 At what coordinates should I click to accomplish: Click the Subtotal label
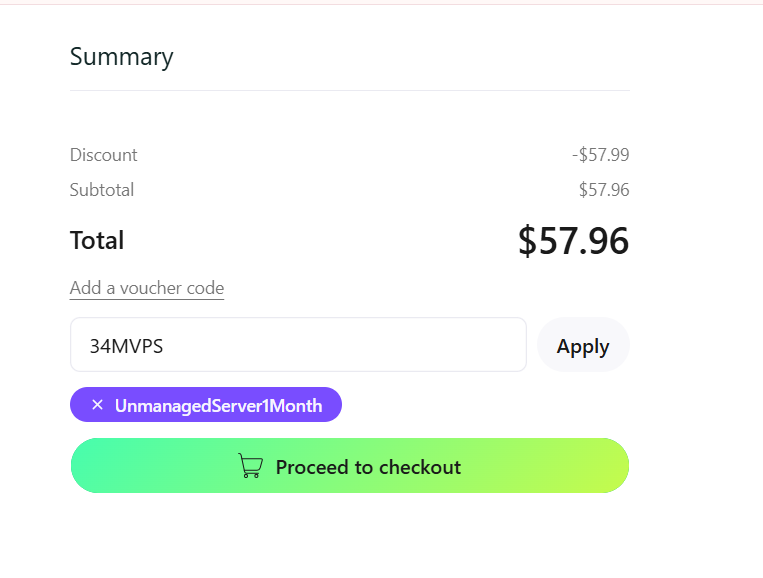[x=102, y=190]
